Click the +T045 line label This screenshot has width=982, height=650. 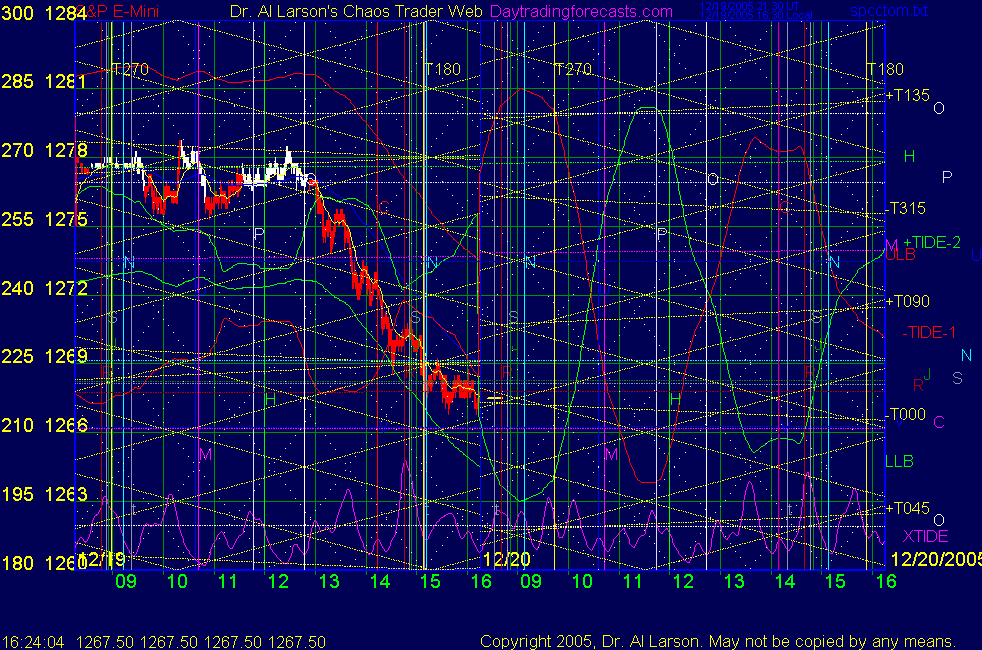tap(907, 508)
